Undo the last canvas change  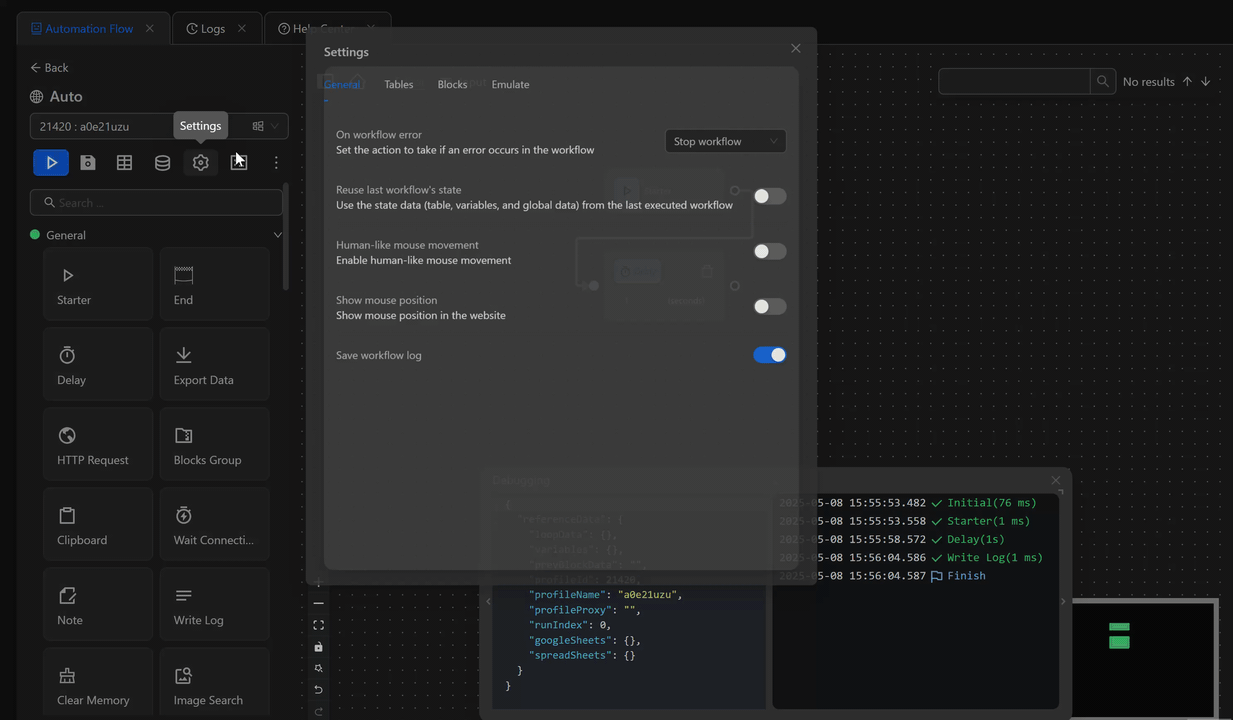tap(318, 689)
